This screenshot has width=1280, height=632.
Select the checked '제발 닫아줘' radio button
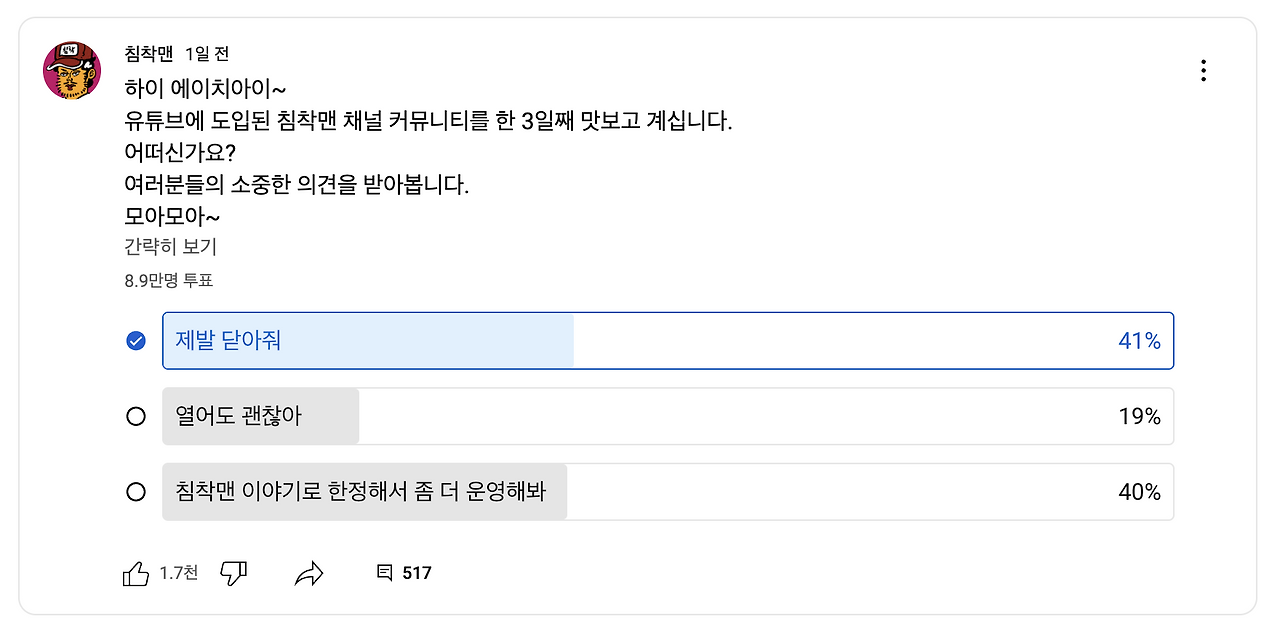[136, 341]
